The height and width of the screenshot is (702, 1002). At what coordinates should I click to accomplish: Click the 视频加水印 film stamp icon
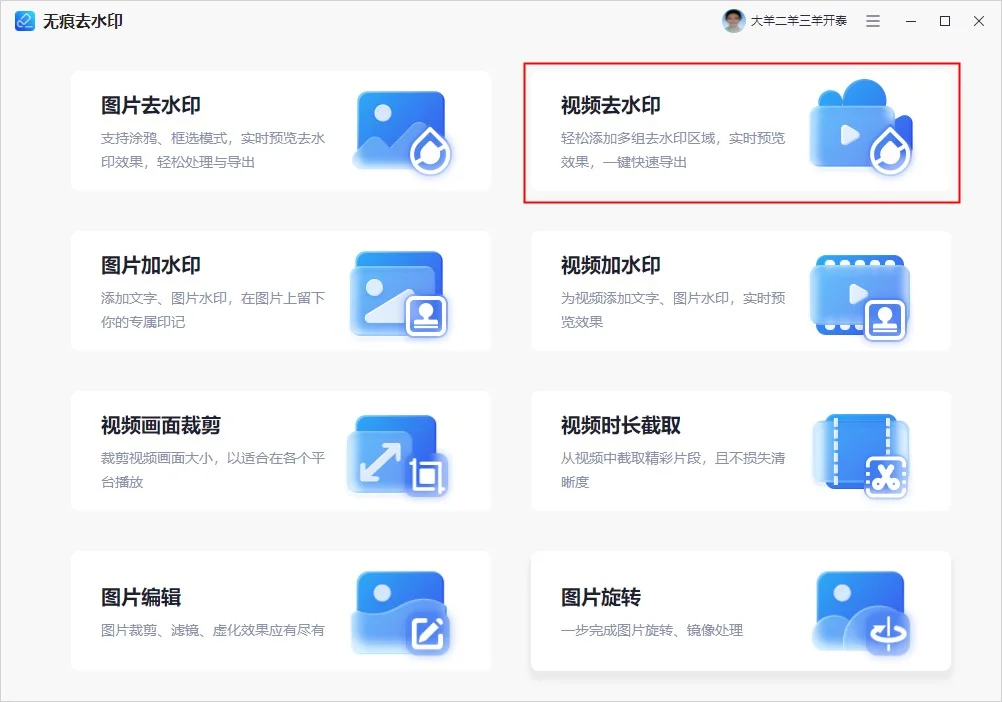click(860, 297)
